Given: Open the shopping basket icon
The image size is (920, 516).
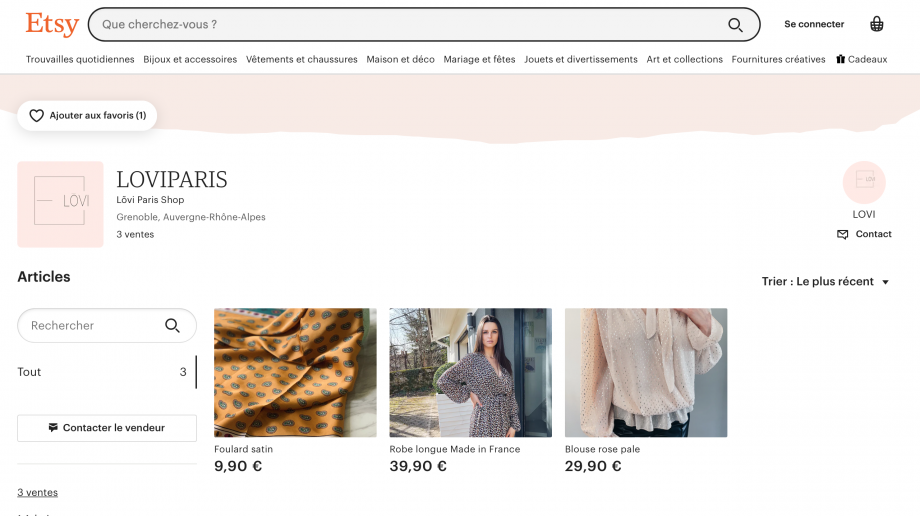Looking at the screenshot, I should tap(877, 24).
